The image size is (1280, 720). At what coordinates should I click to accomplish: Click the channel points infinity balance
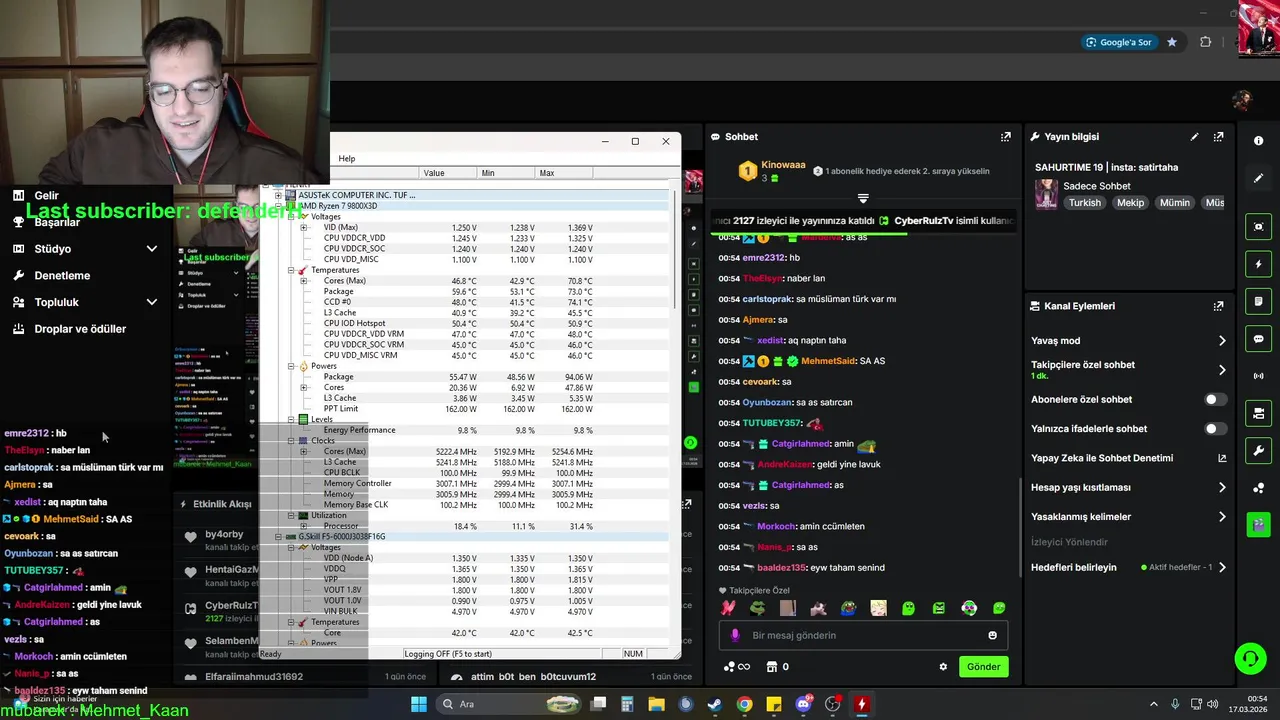[x=736, y=667]
